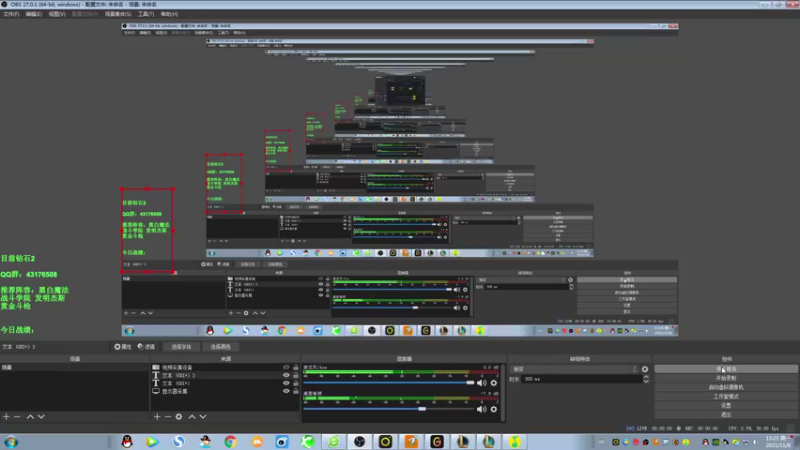
Task: Adjust microphone volume slider handle
Action: (x=470, y=383)
